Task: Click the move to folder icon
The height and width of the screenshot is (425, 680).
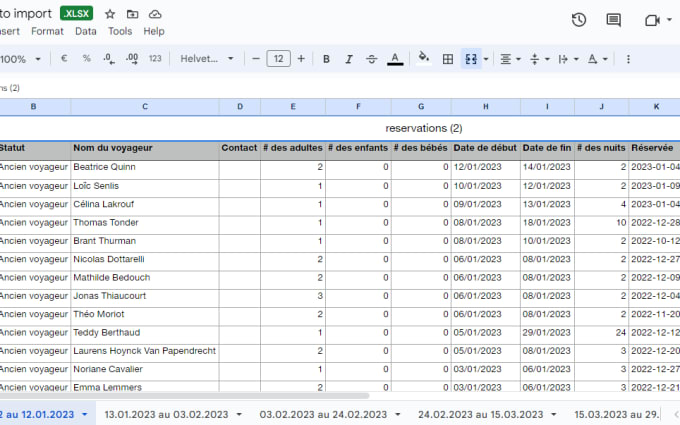Action: [132, 14]
